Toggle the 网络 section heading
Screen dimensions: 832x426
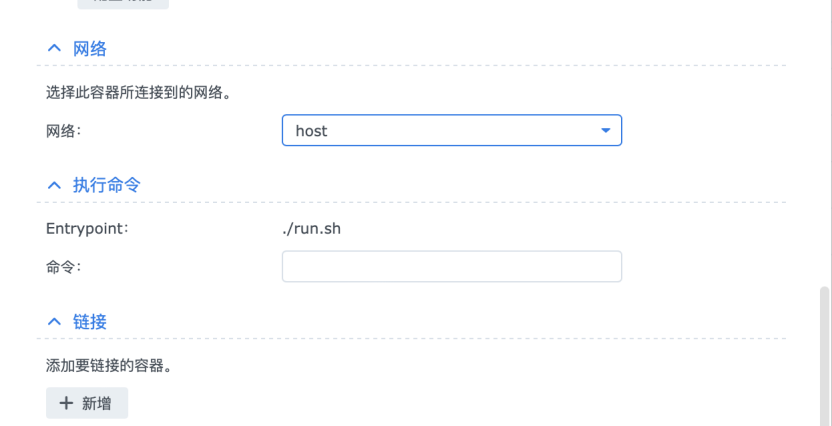pyautogui.click(x=90, y=49)
